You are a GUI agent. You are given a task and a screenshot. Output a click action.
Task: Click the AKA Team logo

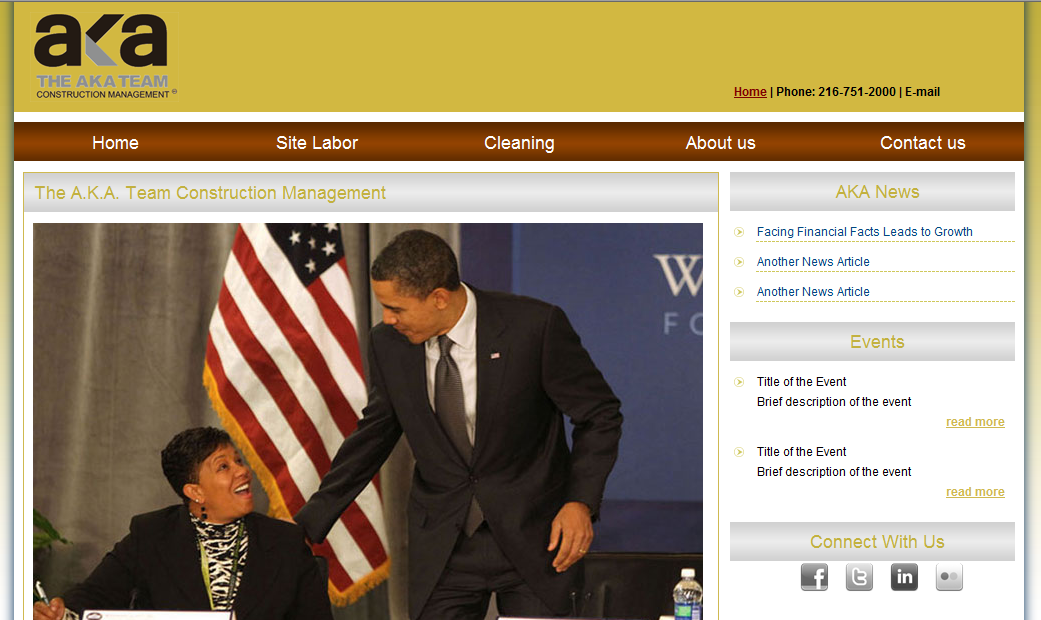[x=103, y=55]
